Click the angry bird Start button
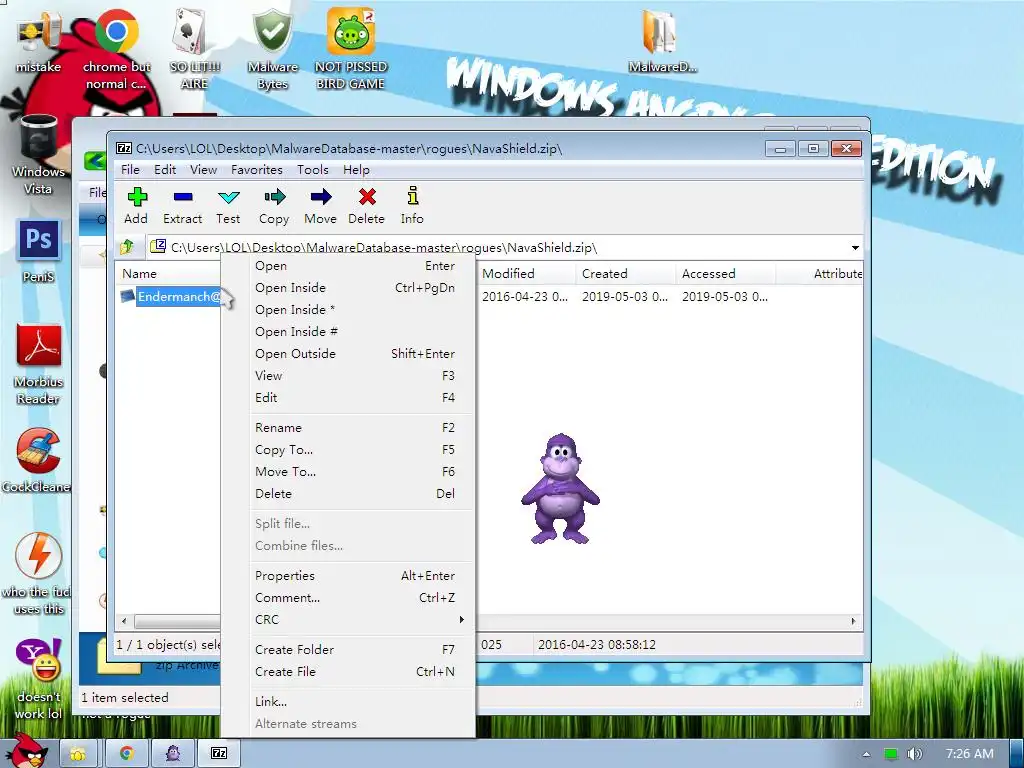1024x768 pixels. (x=26, y=751)
